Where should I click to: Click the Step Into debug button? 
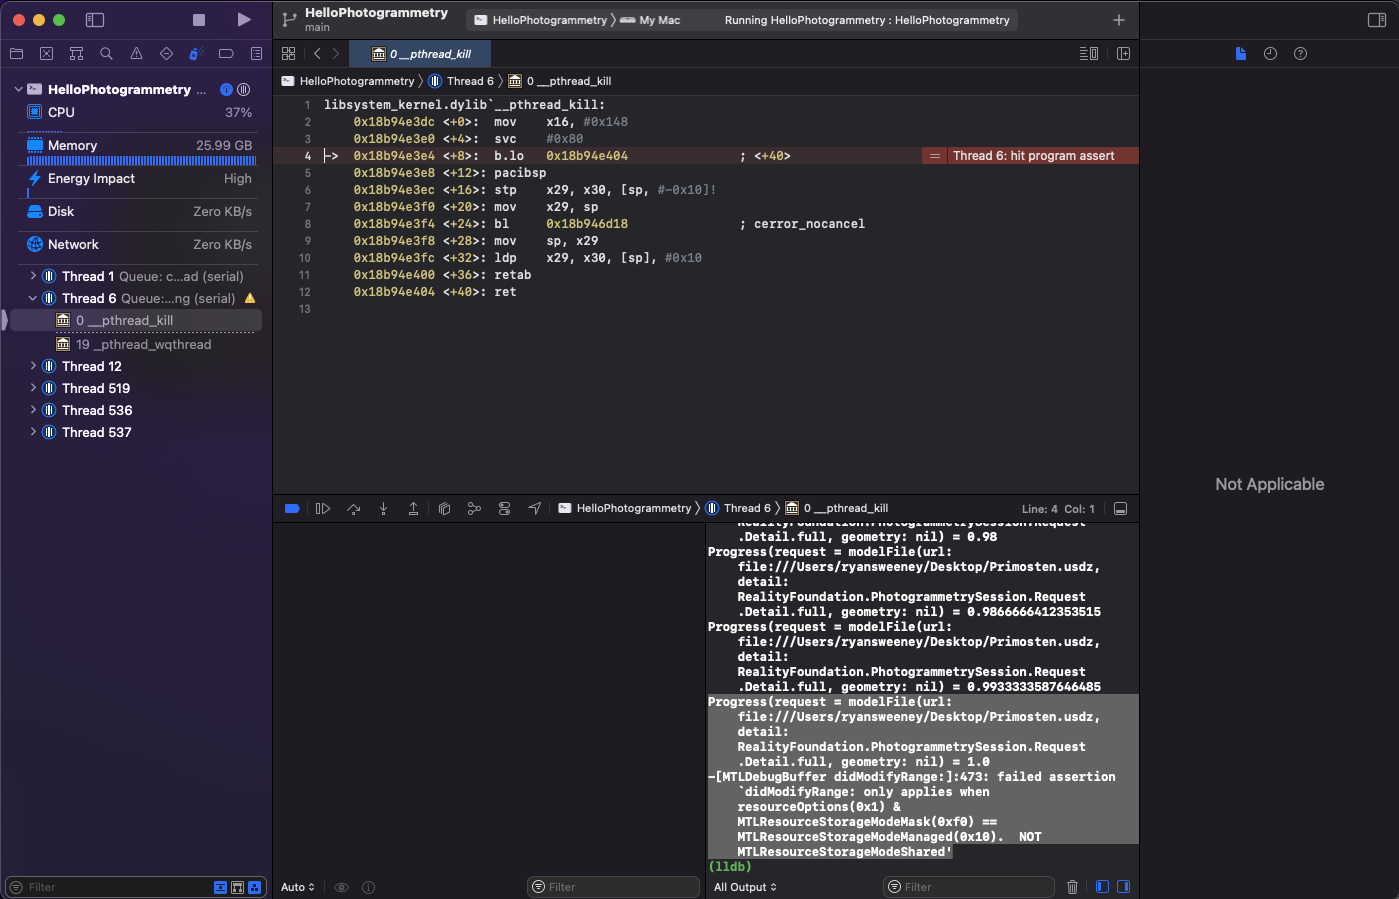383,509
